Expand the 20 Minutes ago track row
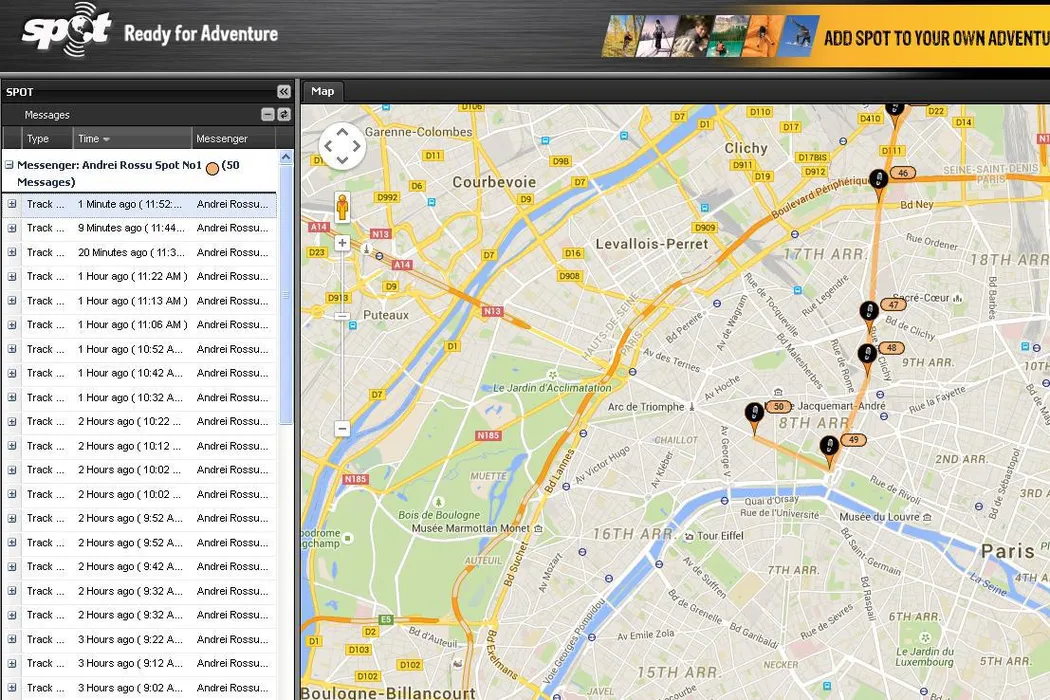Screen dimensions: 1050x700 [x=12, y=252]
